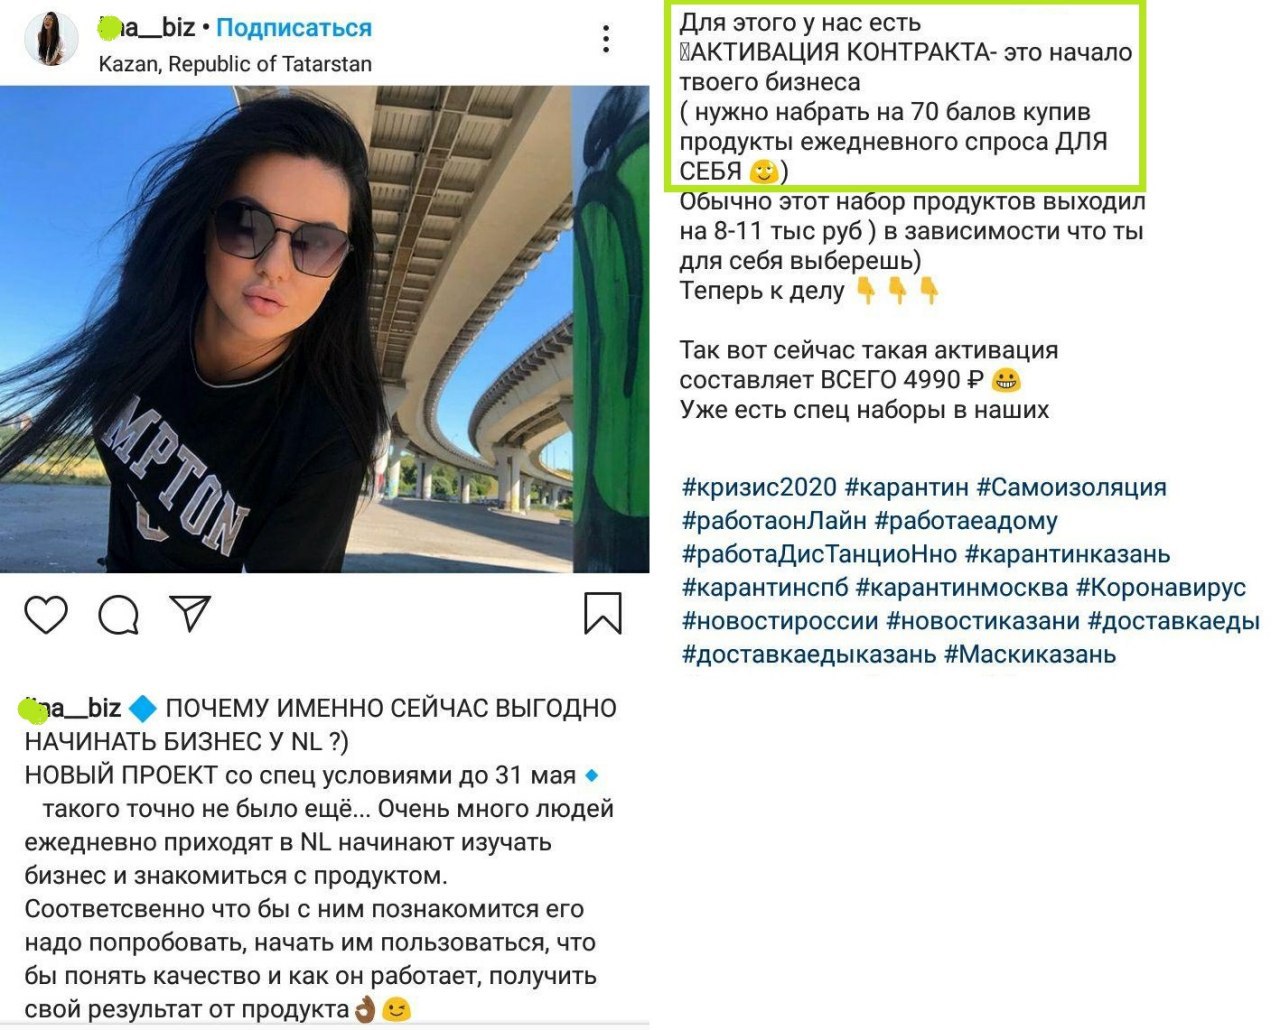Open hashtag #Самоизоляция
The width and height of the screenshot is (1280, 1030).
pos(1072,487)
